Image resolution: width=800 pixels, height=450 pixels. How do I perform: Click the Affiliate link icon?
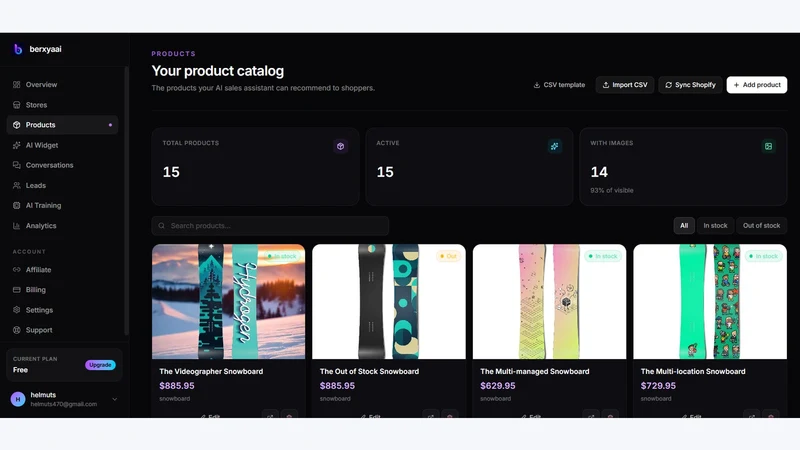click(x=16, y=269)
